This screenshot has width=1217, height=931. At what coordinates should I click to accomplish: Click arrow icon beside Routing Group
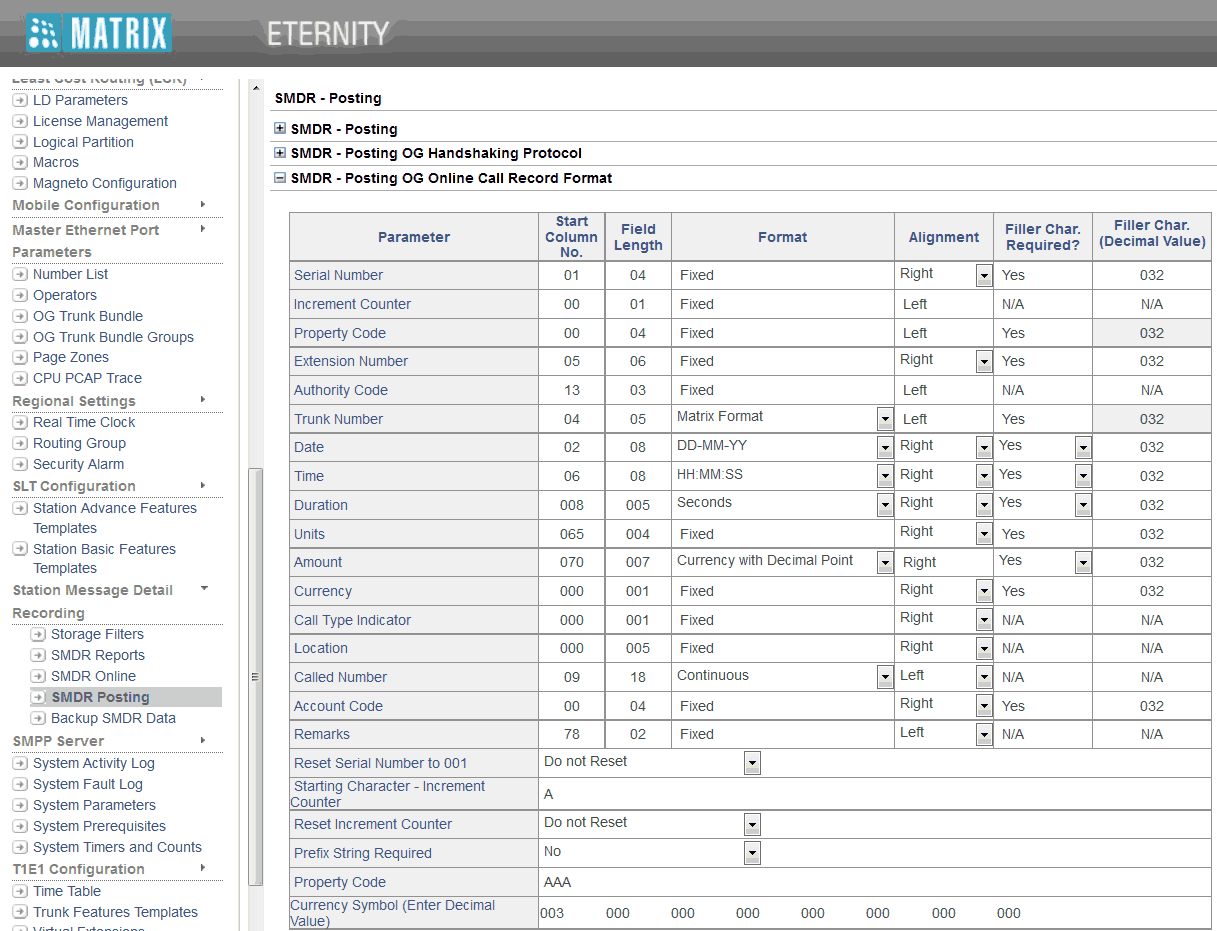[x=20, y=443]
